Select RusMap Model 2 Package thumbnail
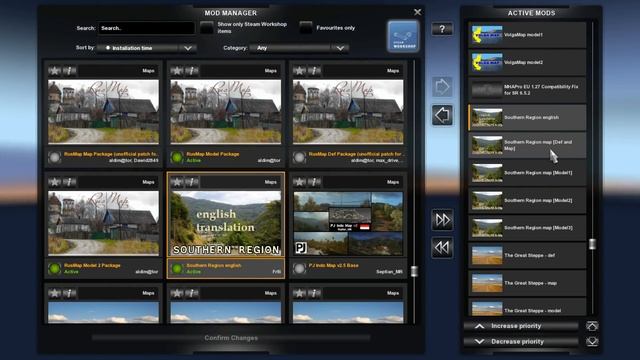The width and height of the screenshot is (640, 360). point(104,223)
